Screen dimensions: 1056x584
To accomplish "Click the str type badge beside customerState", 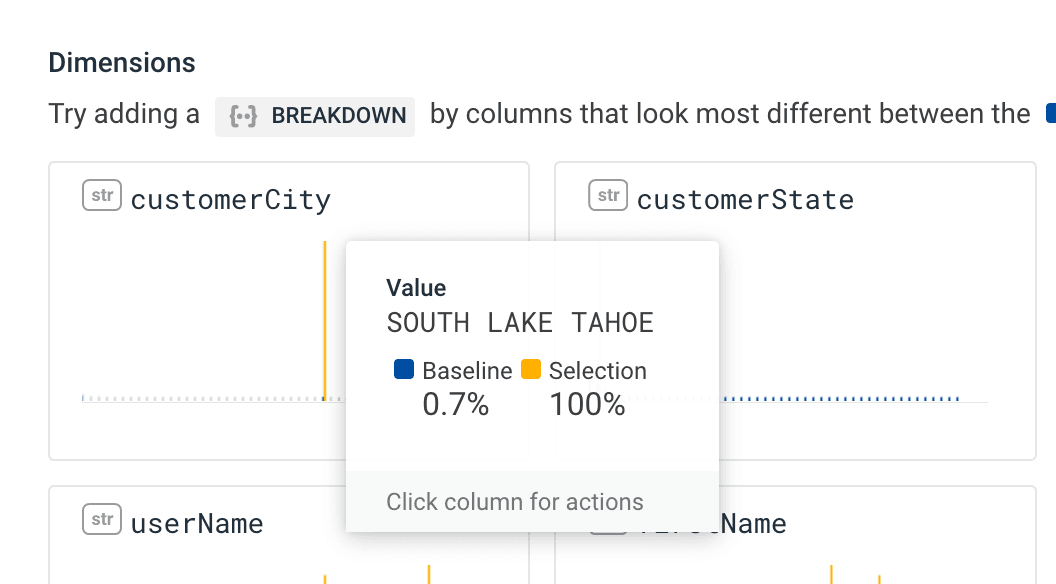I will click(x=608, y=196).
